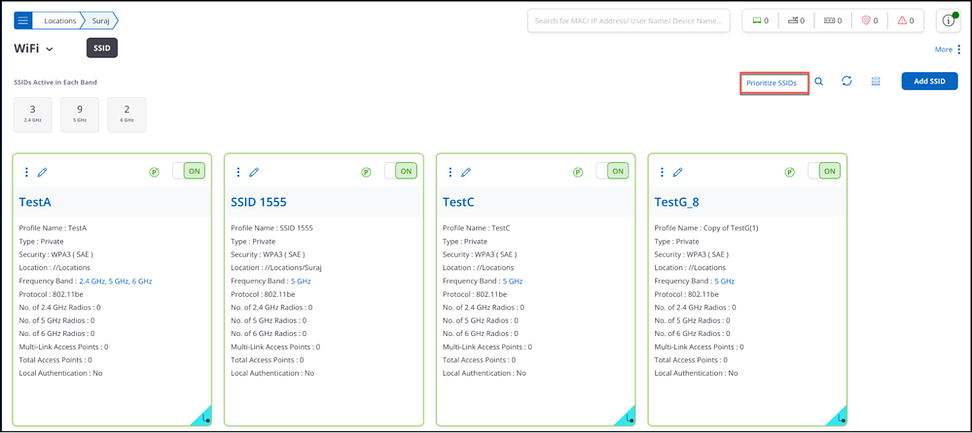This screenshot has width=972, height=433.
Task: Edit TestA SSID with pencil icon
Action: click(x=43, y=172)
